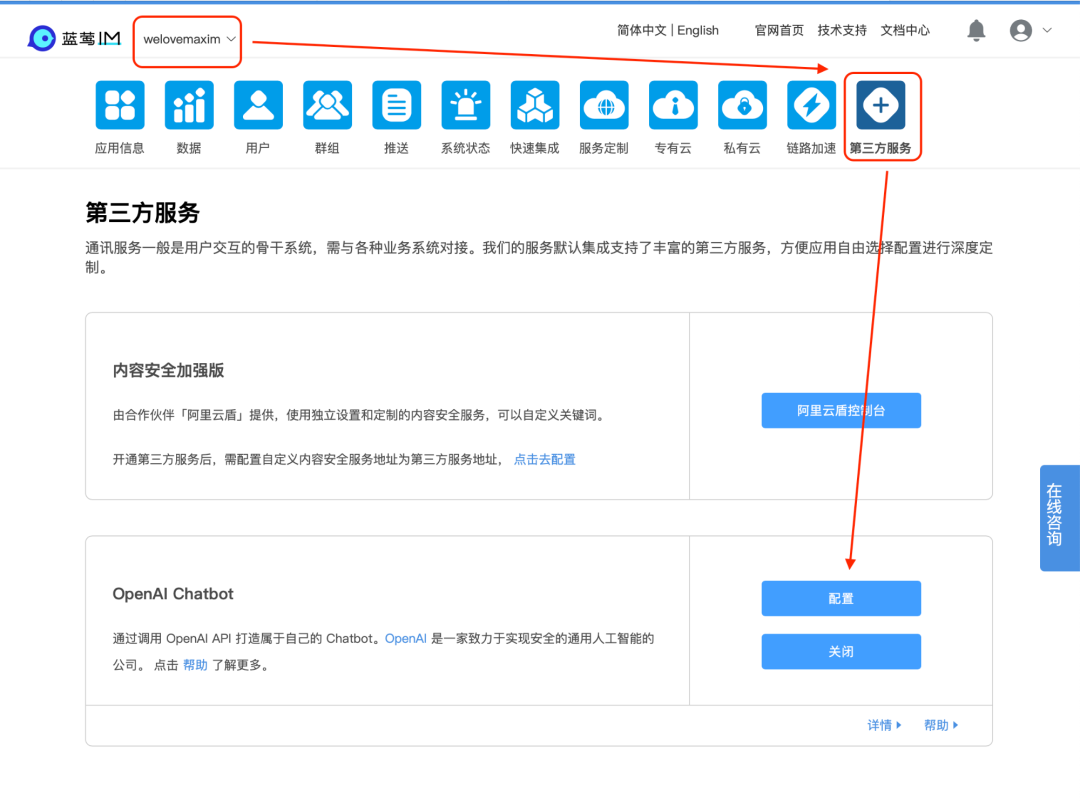Switch language to 简体中文
The image size is (1080, 805).
tap(641, 30)
